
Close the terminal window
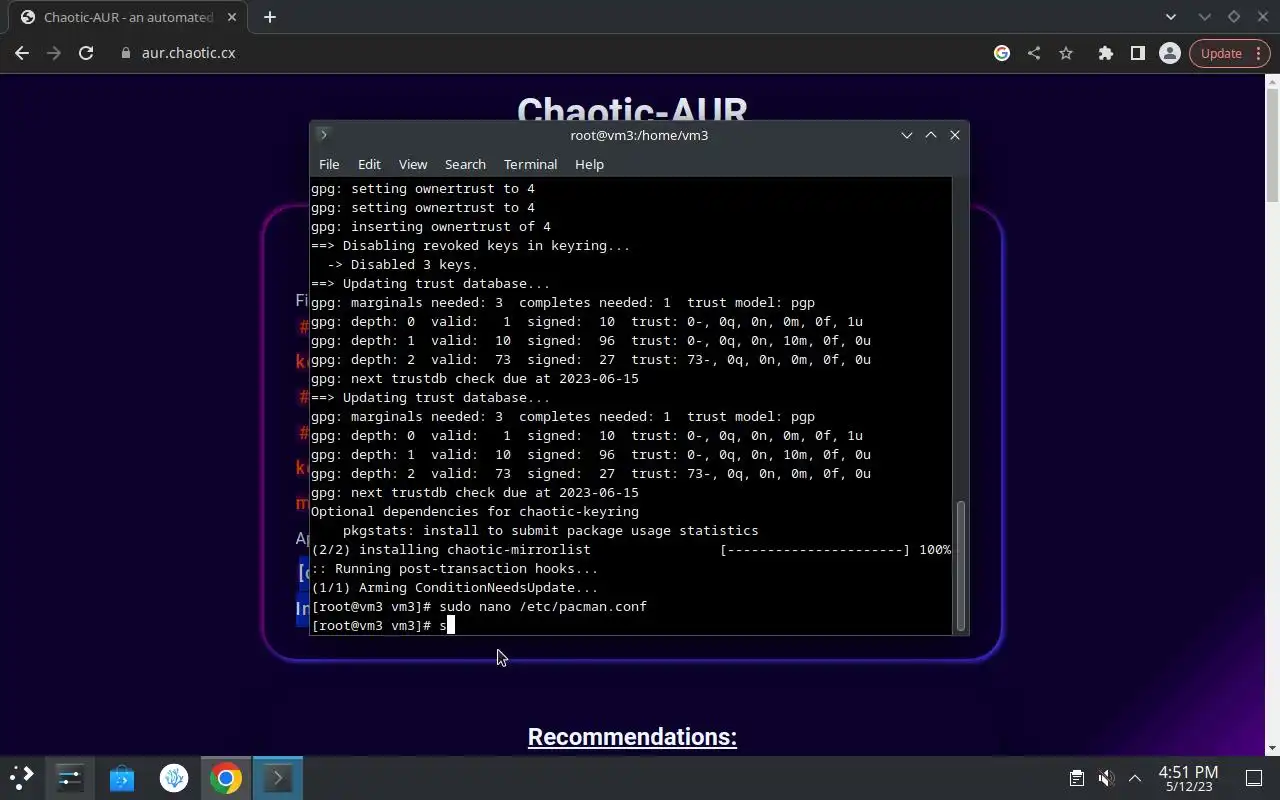(955, 135)
